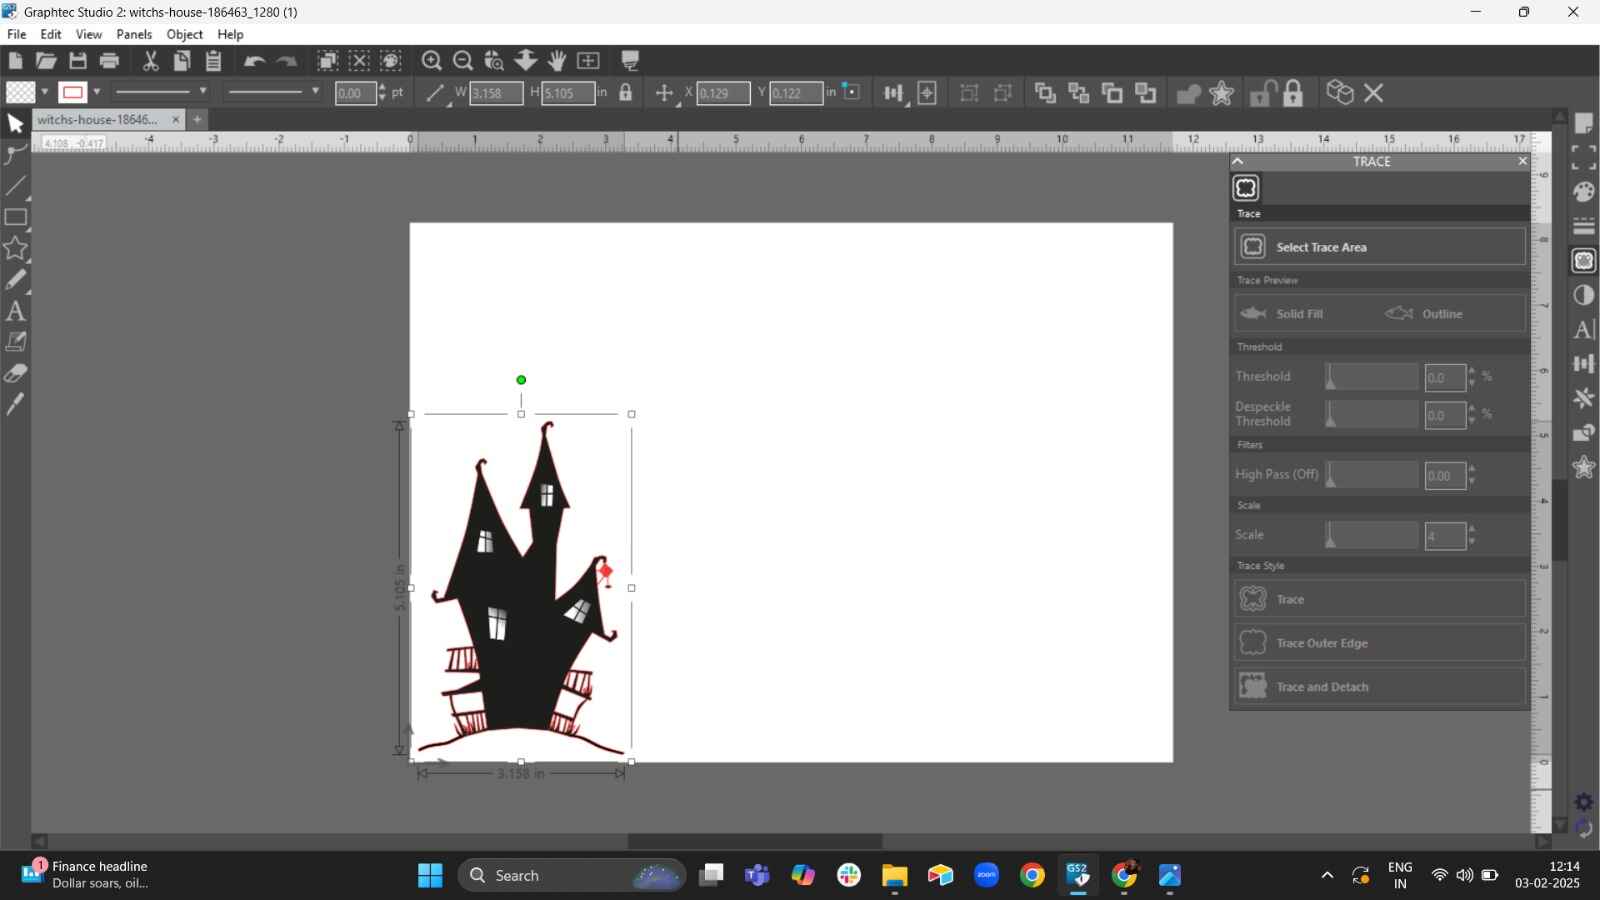The height and width of the screenshot is (900, 1600).
Task: Add a new document tab with plus
Action: [x=197, y=120]
